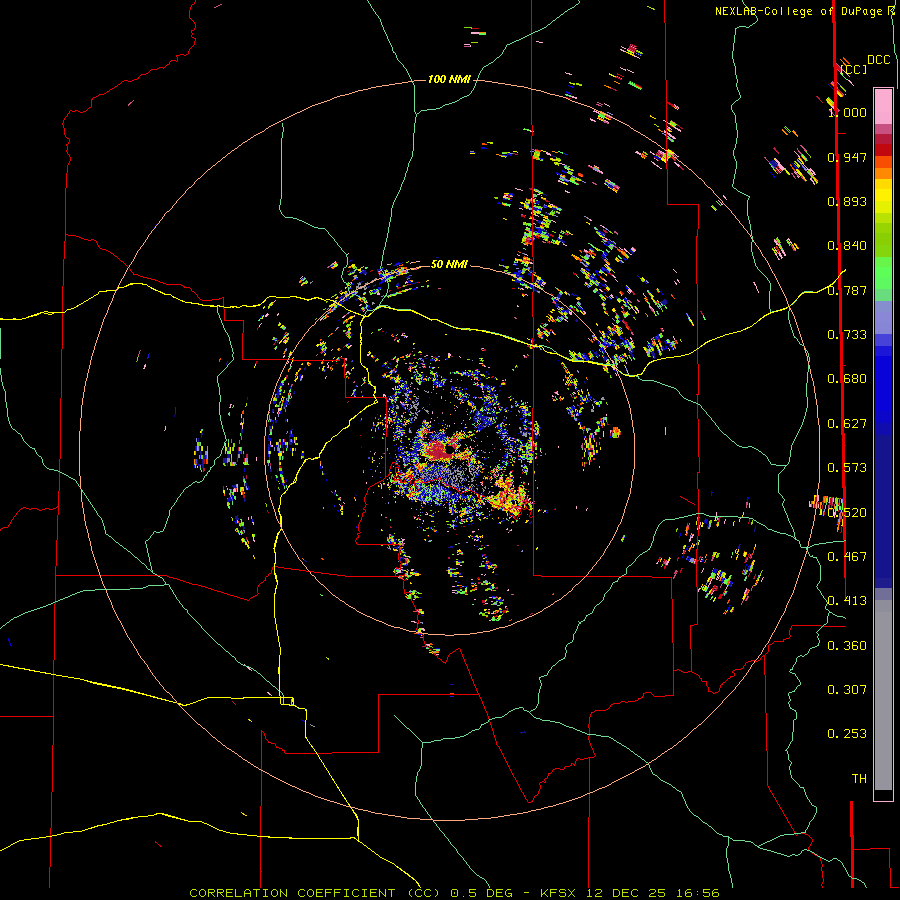
Task: Click the pink top segment of the color bar
Action: click(883, 106)
